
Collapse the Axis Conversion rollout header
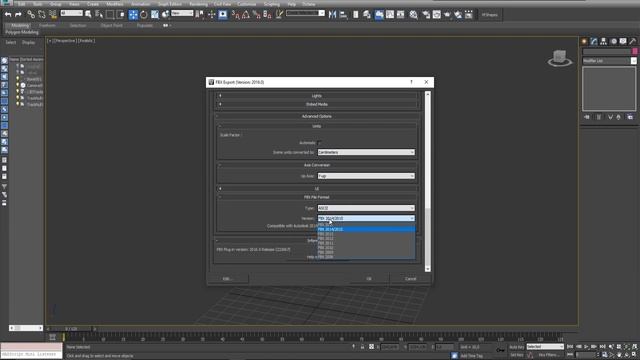point(317,165)
